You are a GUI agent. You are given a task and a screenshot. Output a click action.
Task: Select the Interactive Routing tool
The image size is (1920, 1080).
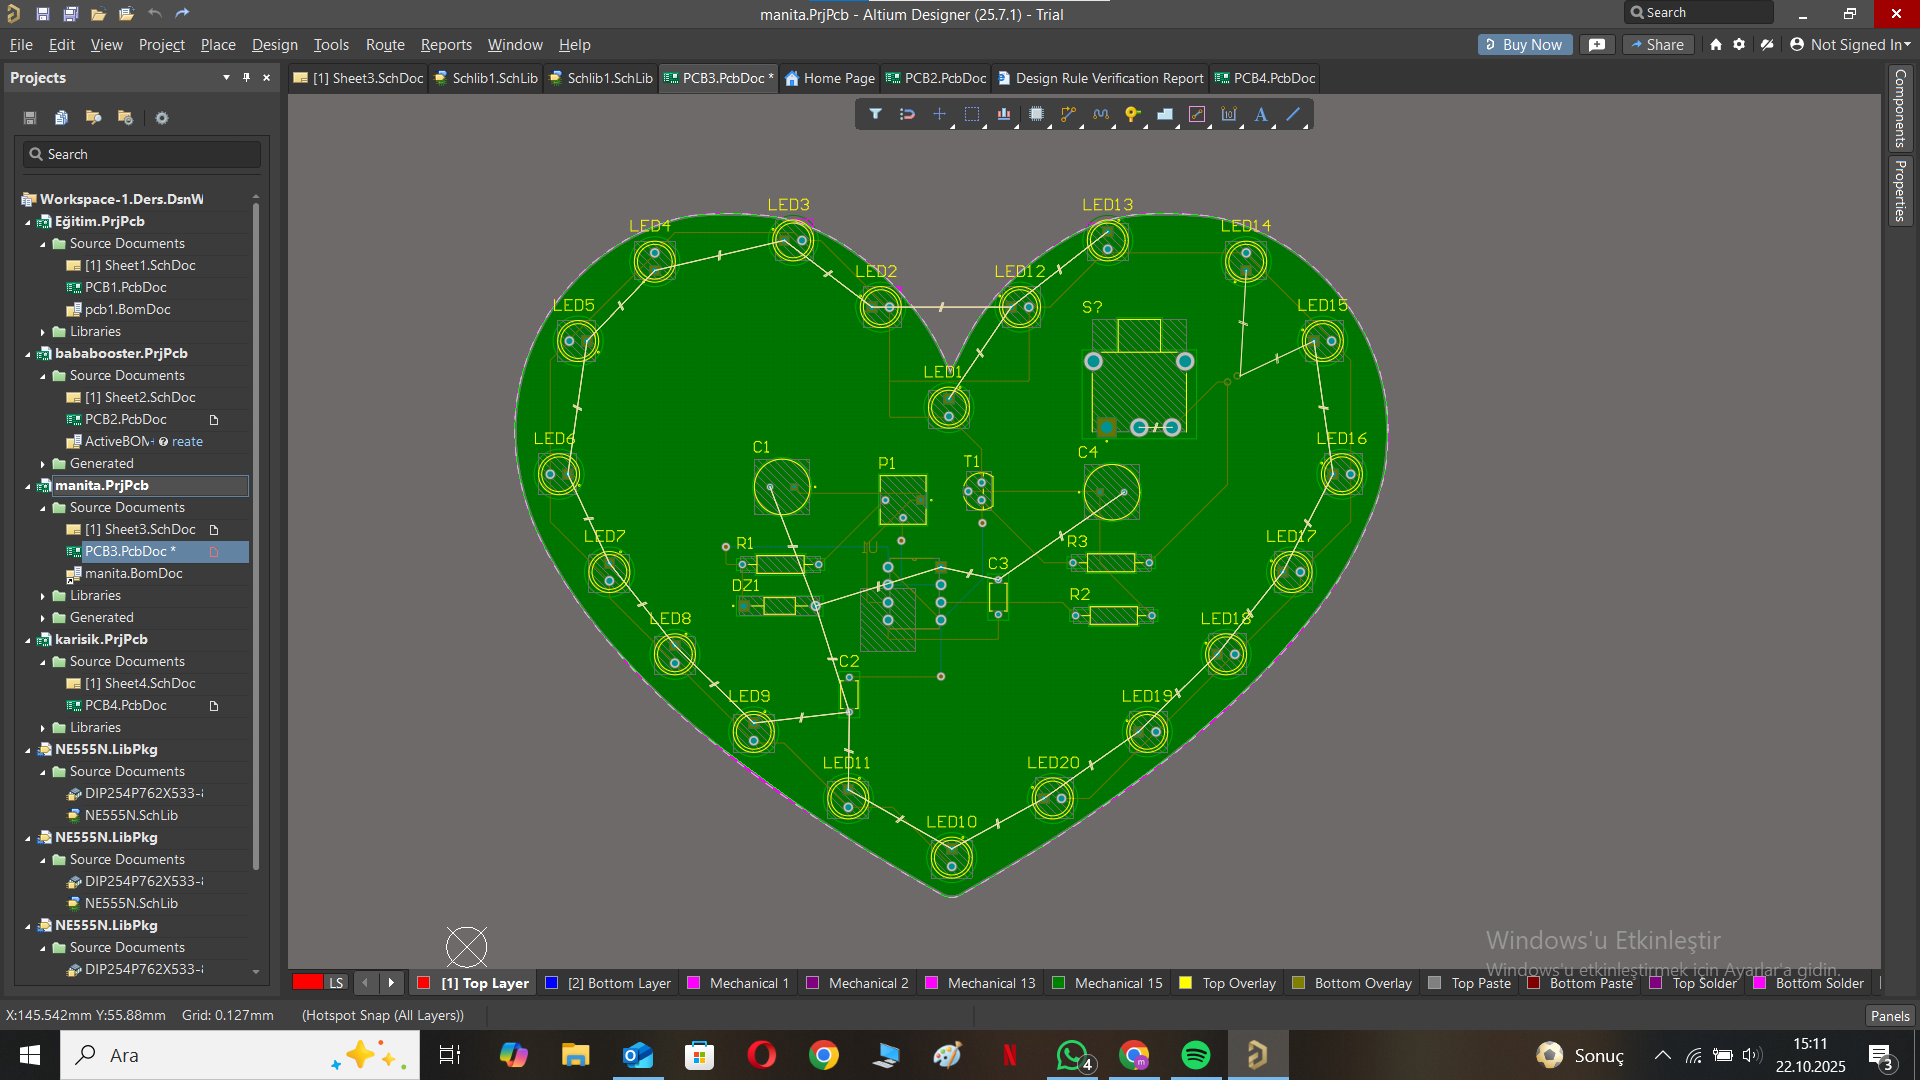coord(1067,115)
